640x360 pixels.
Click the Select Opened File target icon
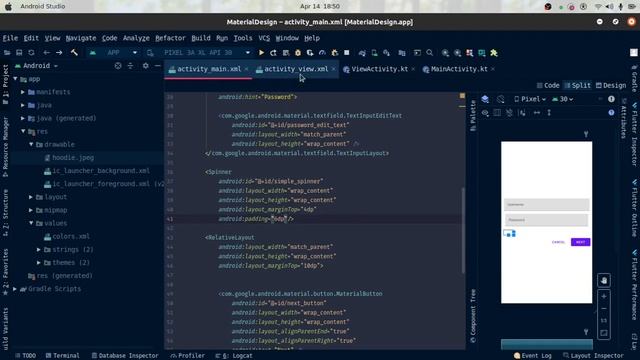click(118, 65)
